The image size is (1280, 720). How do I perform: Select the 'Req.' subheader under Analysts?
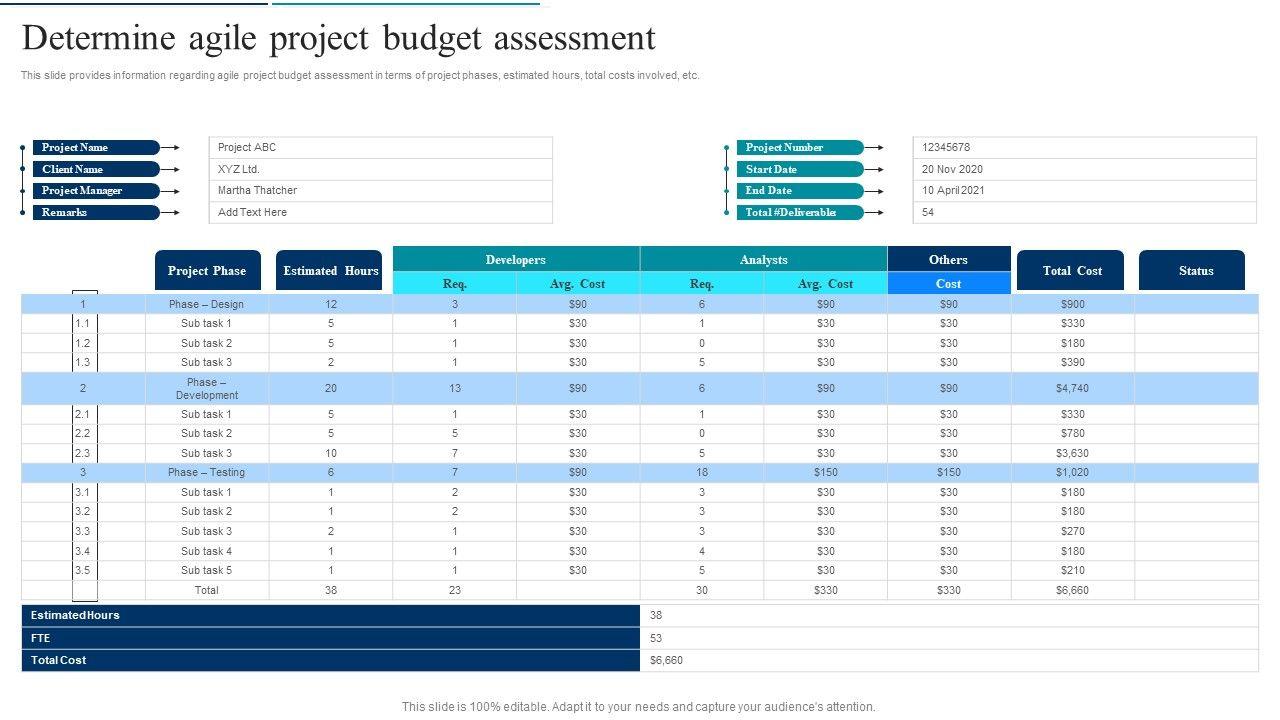coord(702,283)
